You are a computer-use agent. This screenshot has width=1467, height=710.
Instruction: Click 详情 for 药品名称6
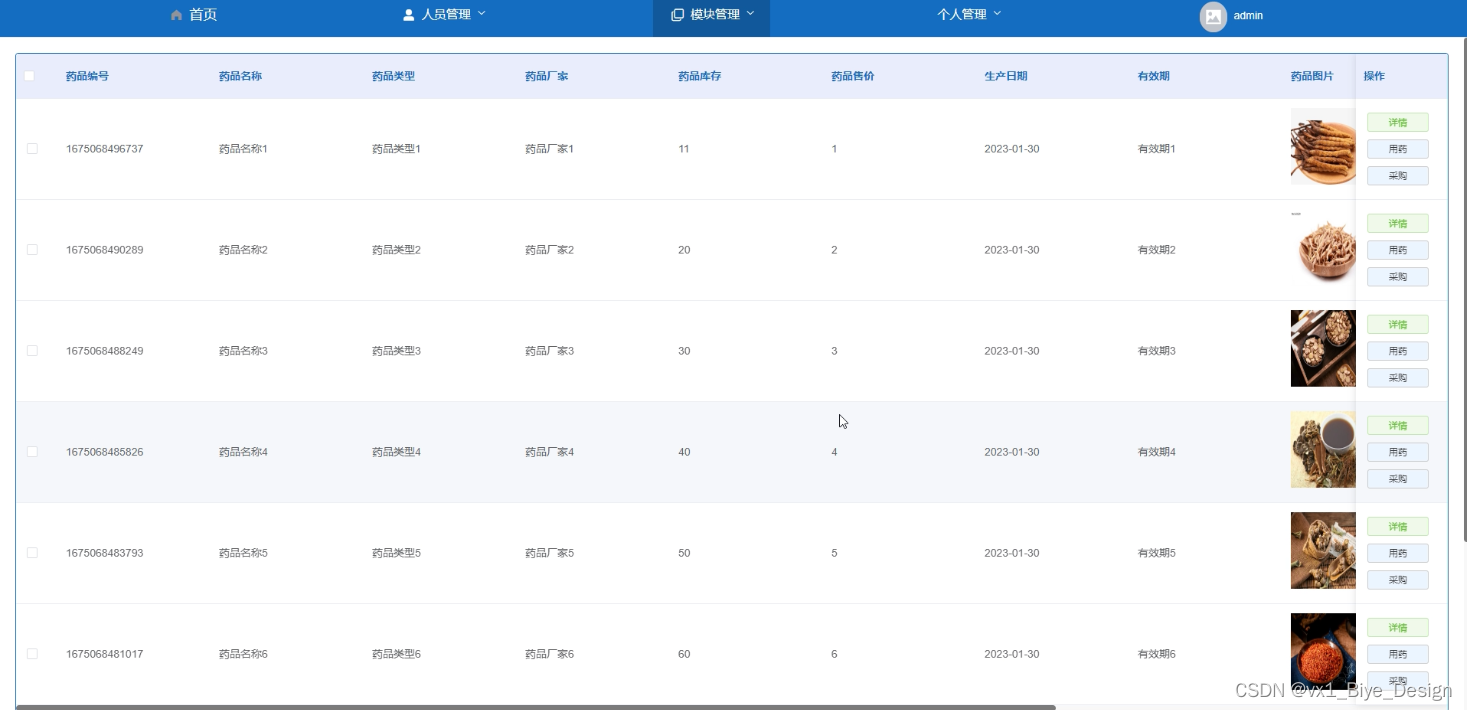pos(1398,628)
